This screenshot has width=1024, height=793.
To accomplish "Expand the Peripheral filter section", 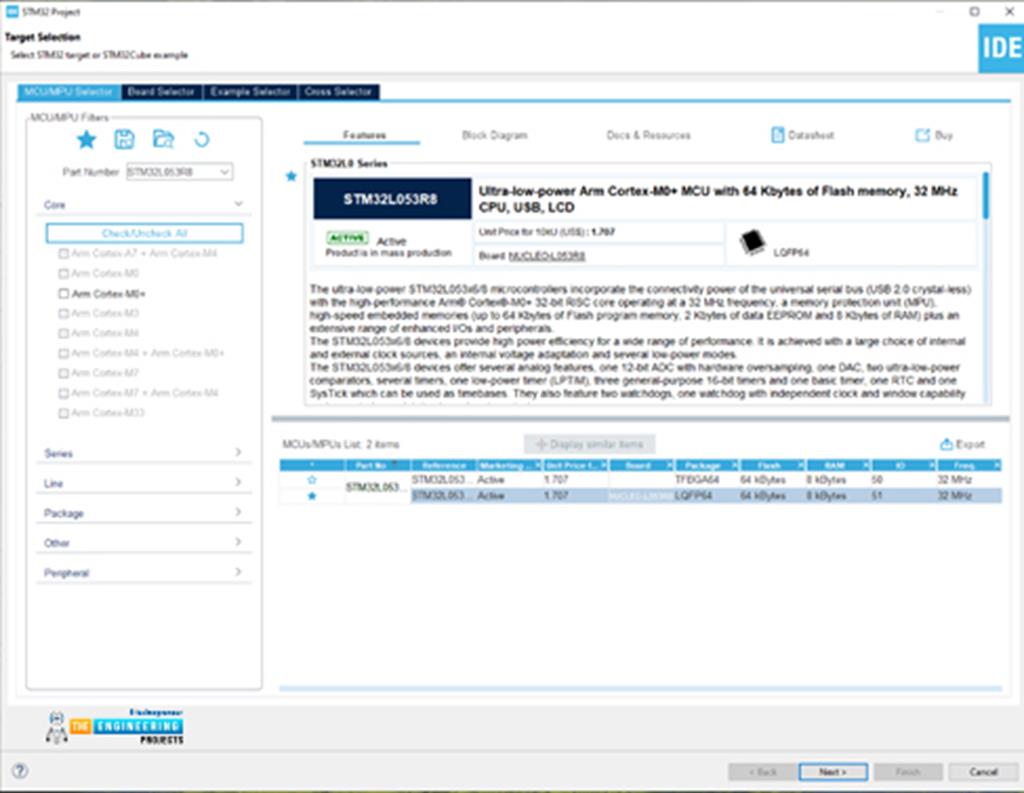I will 143,573.
